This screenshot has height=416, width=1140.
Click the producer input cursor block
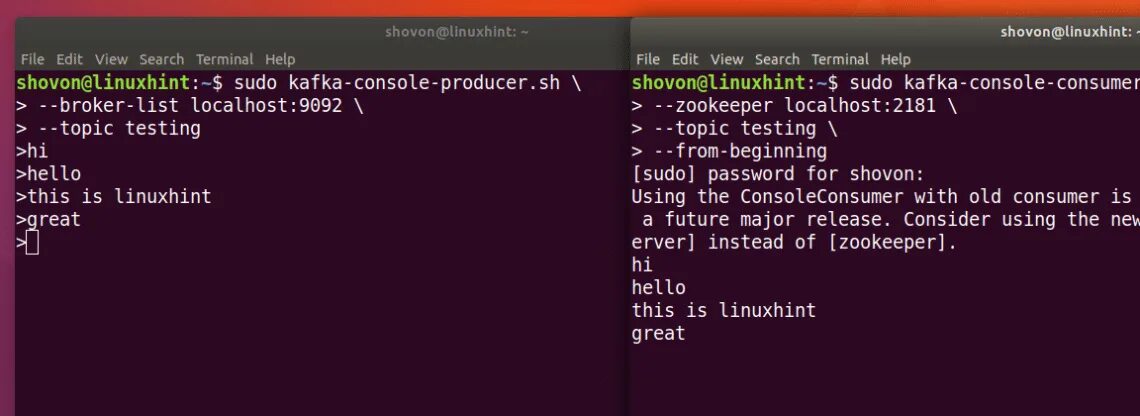tap(33, 242)
